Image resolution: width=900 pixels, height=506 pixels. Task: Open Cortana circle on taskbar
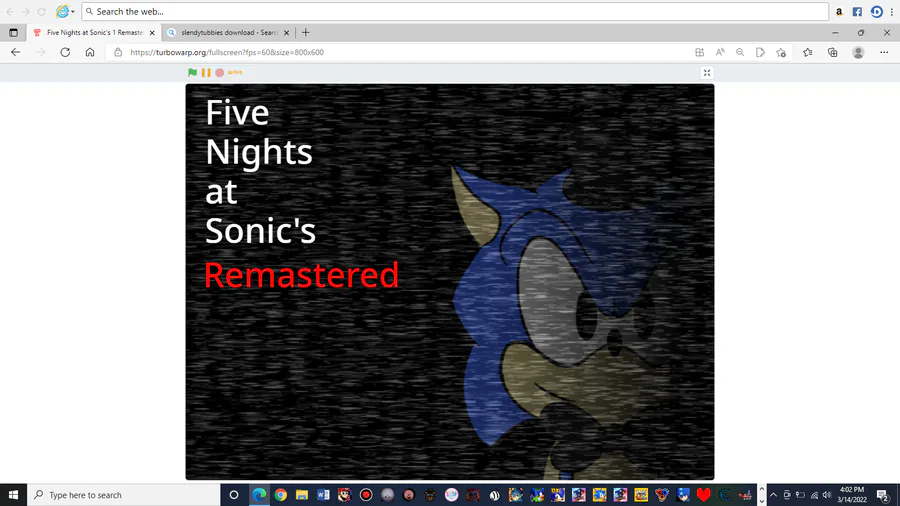tap(234, 495)
